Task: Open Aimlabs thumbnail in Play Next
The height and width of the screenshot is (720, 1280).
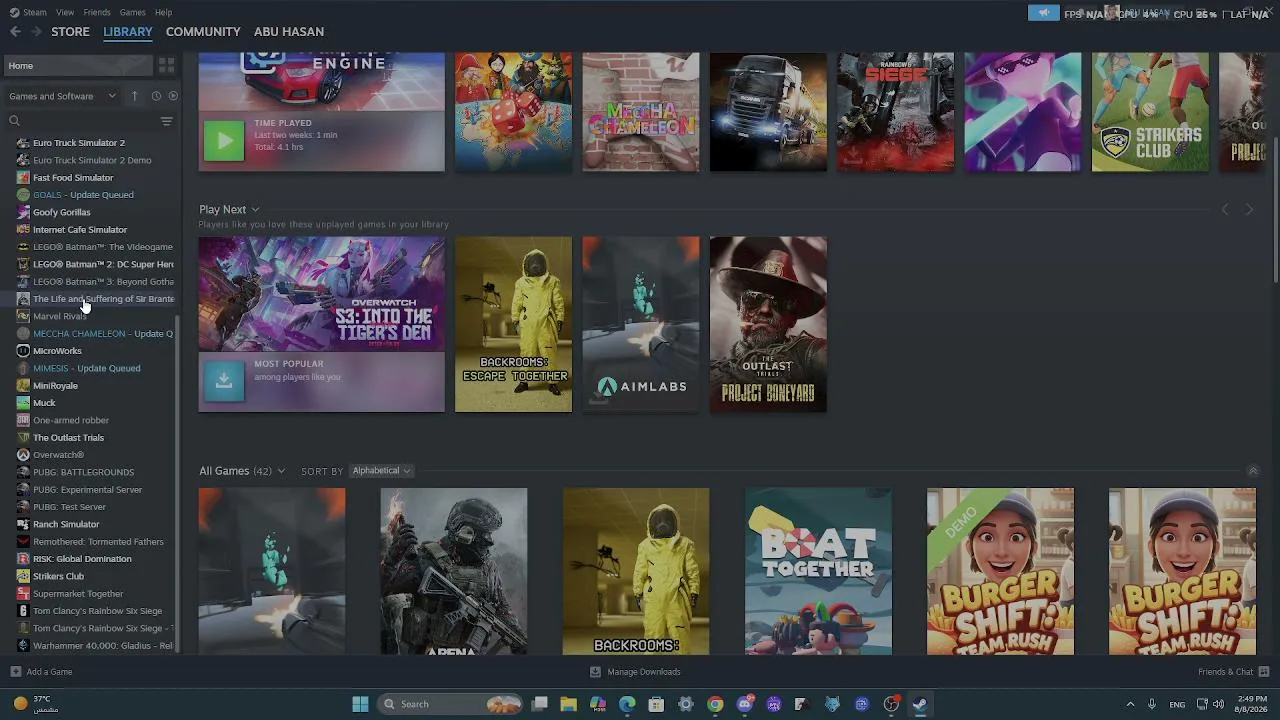Action: [x=641, y=324]
